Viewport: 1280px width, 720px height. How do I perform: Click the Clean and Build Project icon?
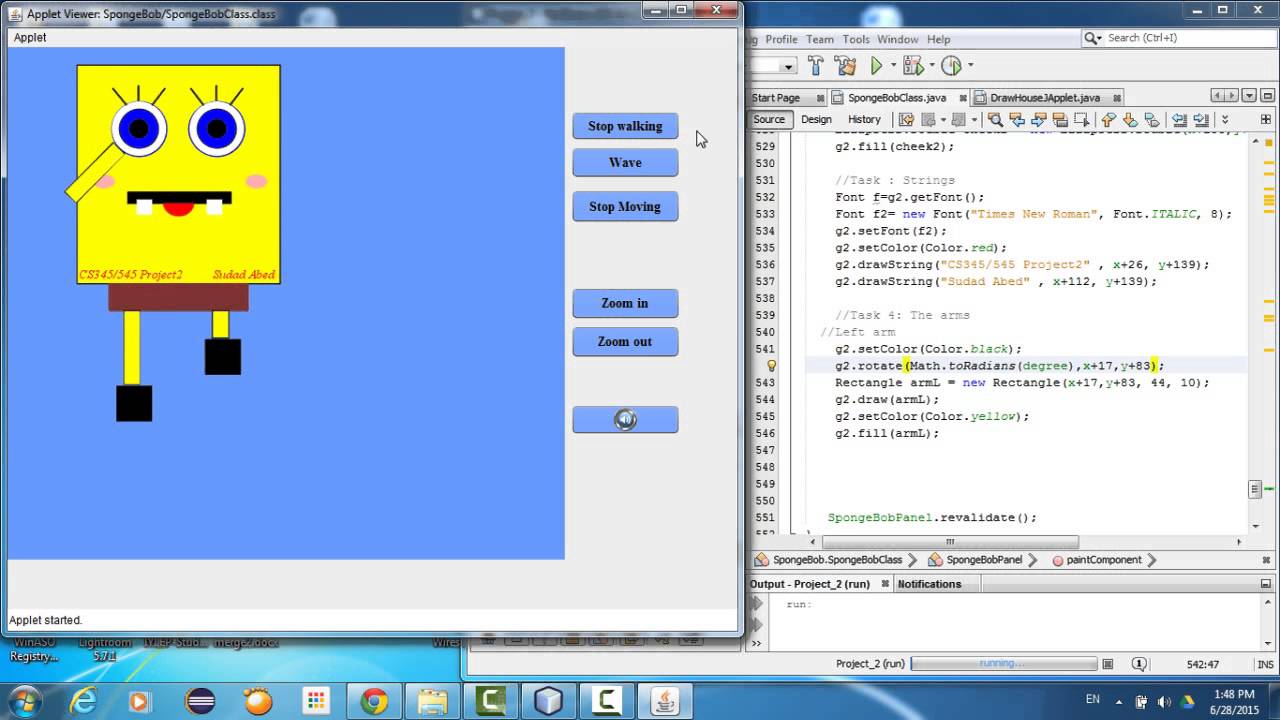845,66
